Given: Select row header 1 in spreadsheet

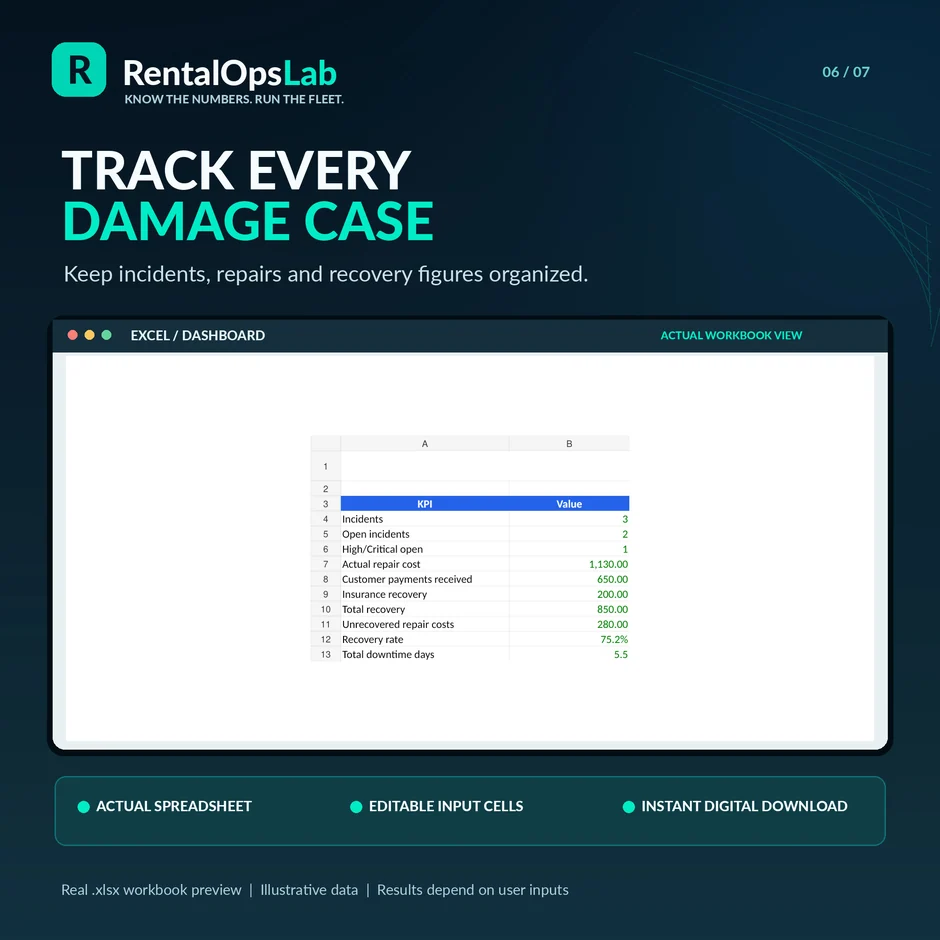Looking at the screenshot, I should tap(326, 466).
